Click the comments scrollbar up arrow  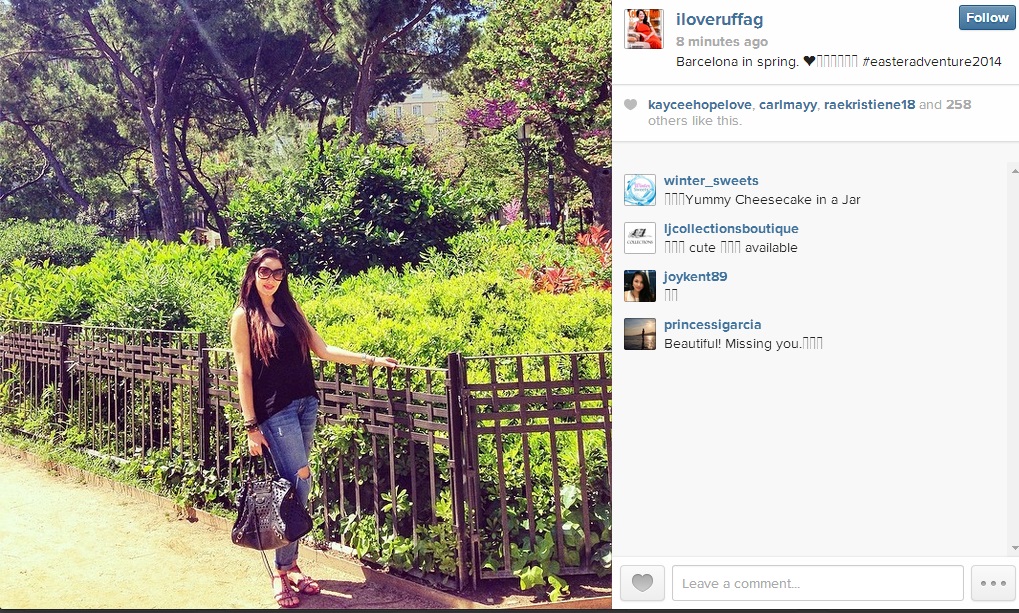click(1014, 171)
